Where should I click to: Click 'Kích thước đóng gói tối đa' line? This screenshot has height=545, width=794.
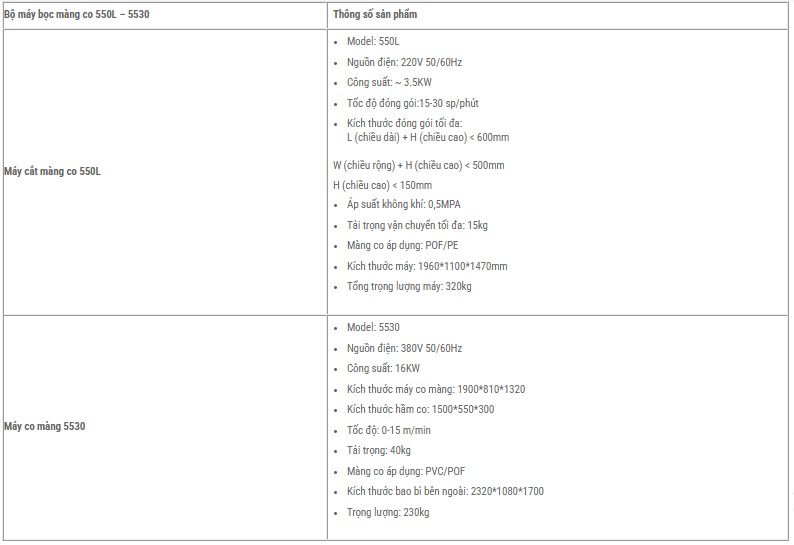point(404,124)
